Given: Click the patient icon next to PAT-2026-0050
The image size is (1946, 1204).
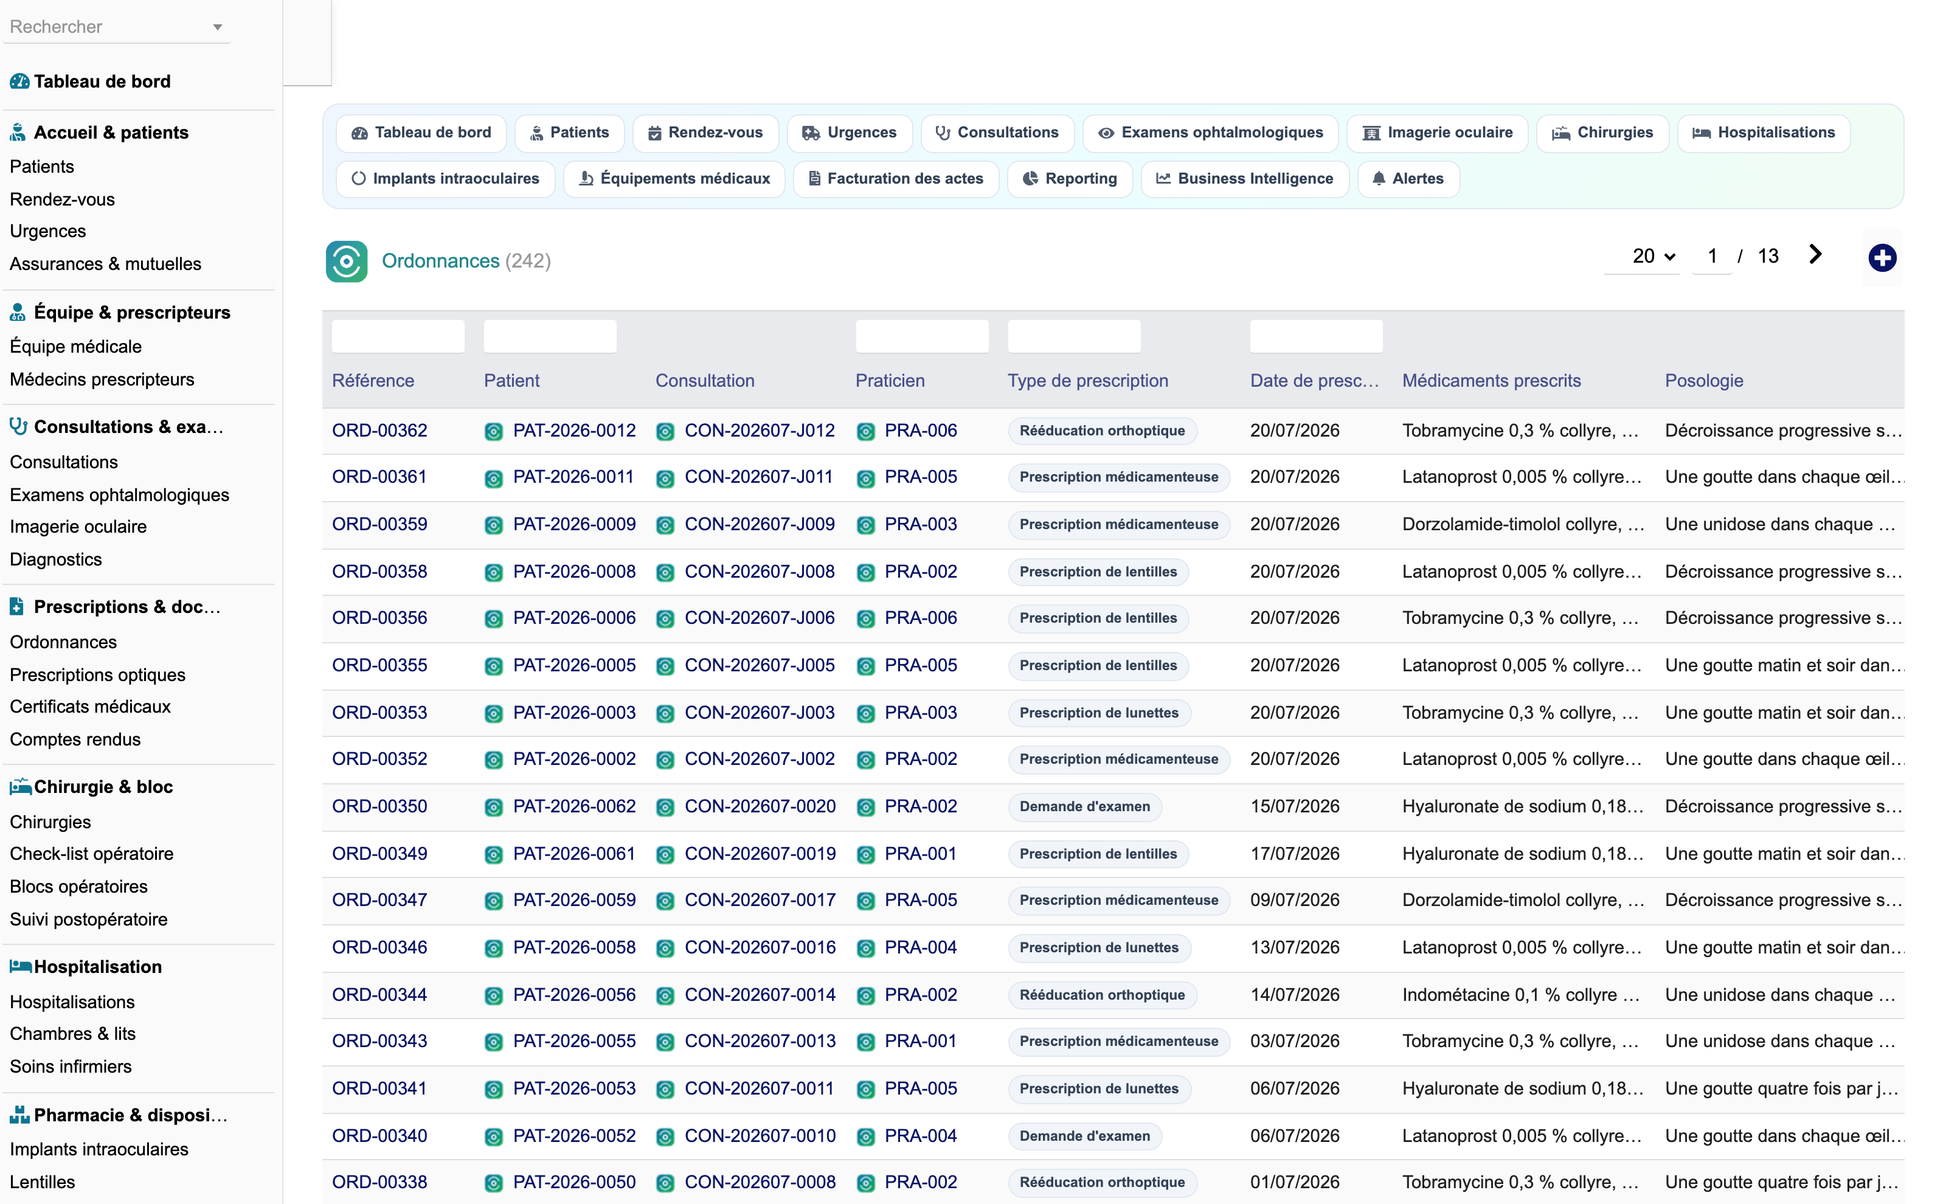Looking at the screenshot, I should 494,1183.
